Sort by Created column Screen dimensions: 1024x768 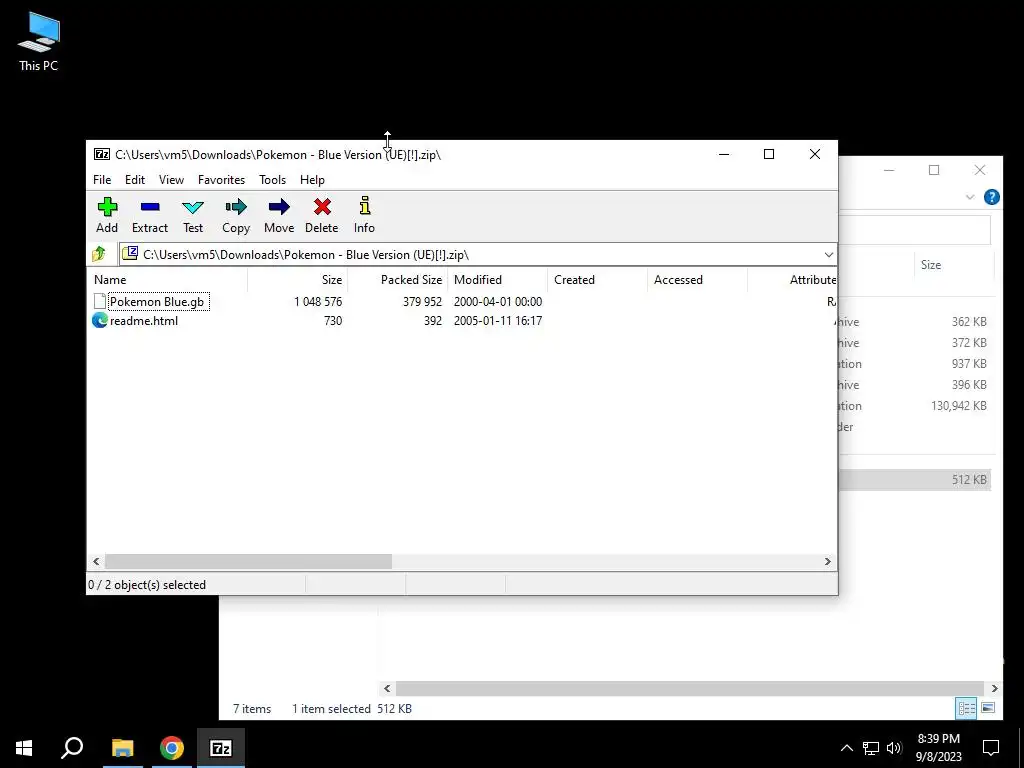[x=598, y=280]
